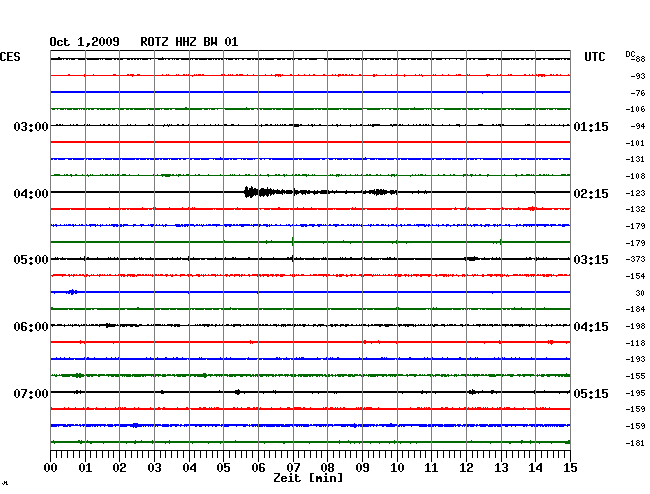This screenshot has height=494, width=650.
Task: Click the "Zeit [min]" axis title
Action: [x=308, y=478]
